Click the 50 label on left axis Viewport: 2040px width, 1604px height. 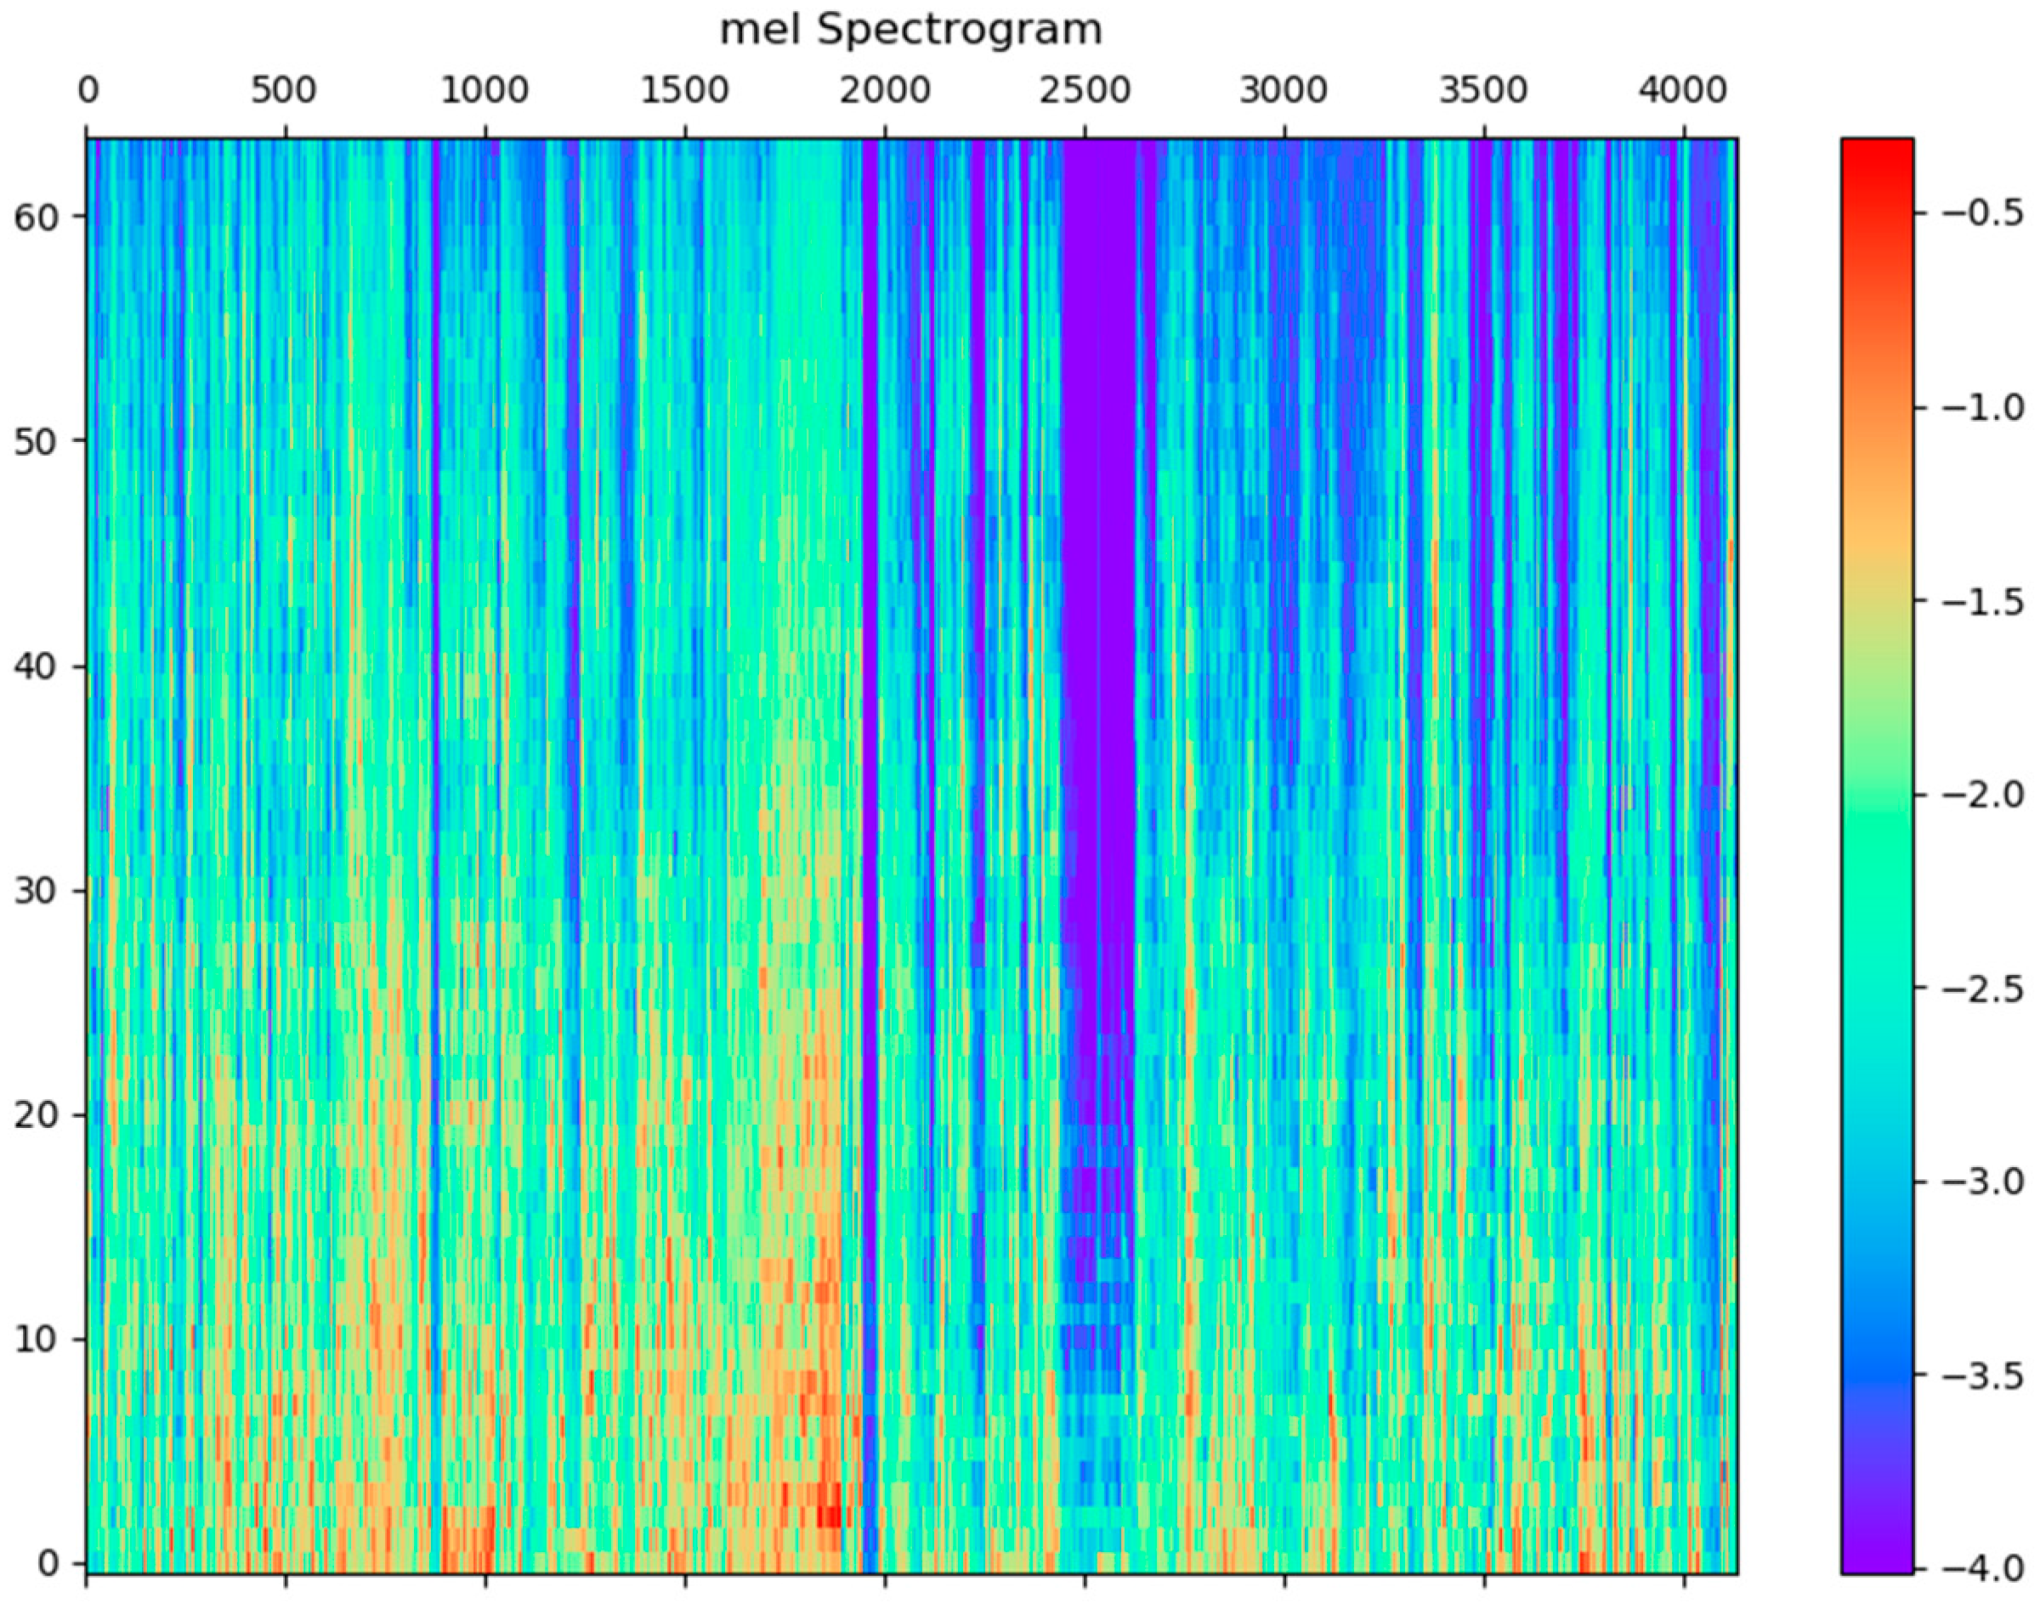tap(37, 441)
